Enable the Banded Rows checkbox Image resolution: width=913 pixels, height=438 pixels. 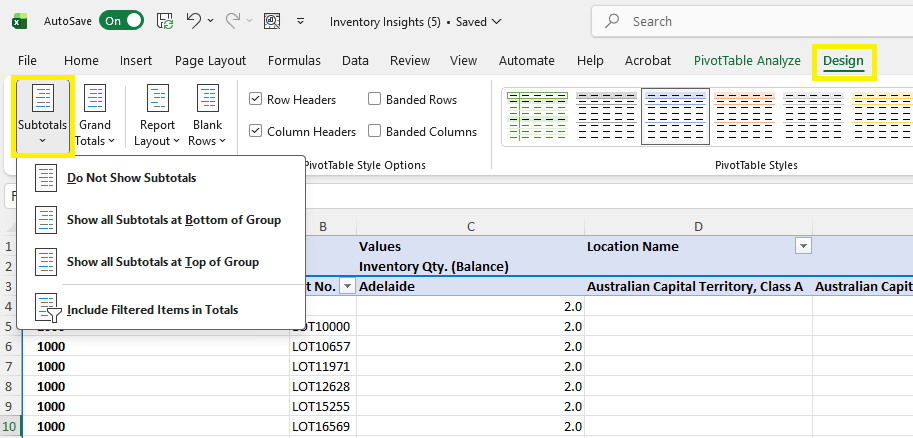coord(375,99)
